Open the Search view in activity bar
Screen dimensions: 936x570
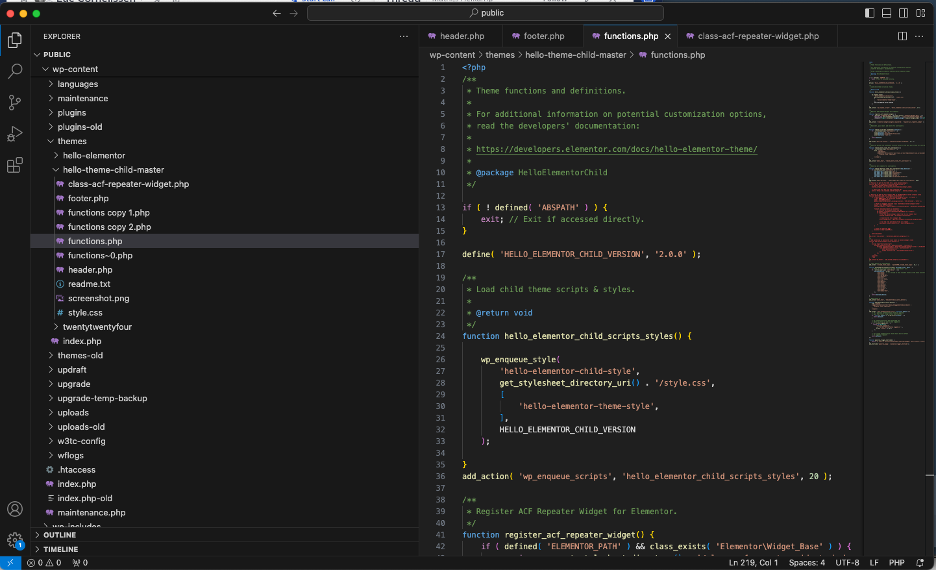(x=15, y=72)
